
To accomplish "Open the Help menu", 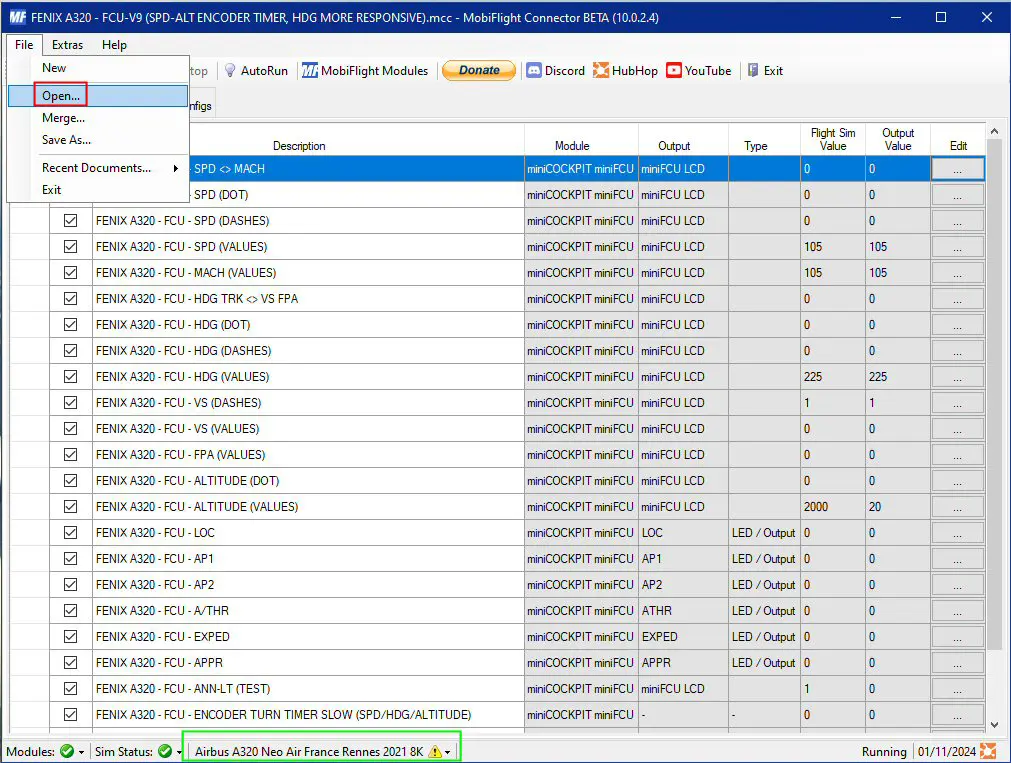I will click(x=114, y=45).
